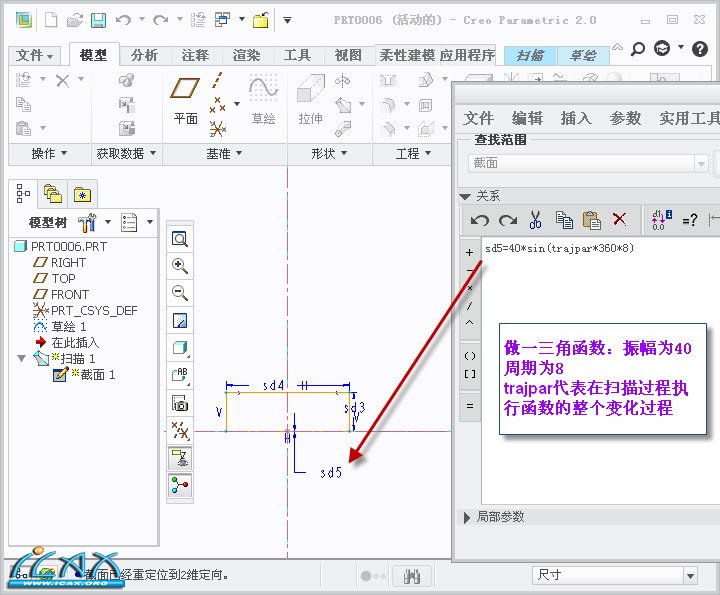The width and height of the screenshot is (720, 595).
Task: Open a file with the Open folder icon
Action: 74,20
